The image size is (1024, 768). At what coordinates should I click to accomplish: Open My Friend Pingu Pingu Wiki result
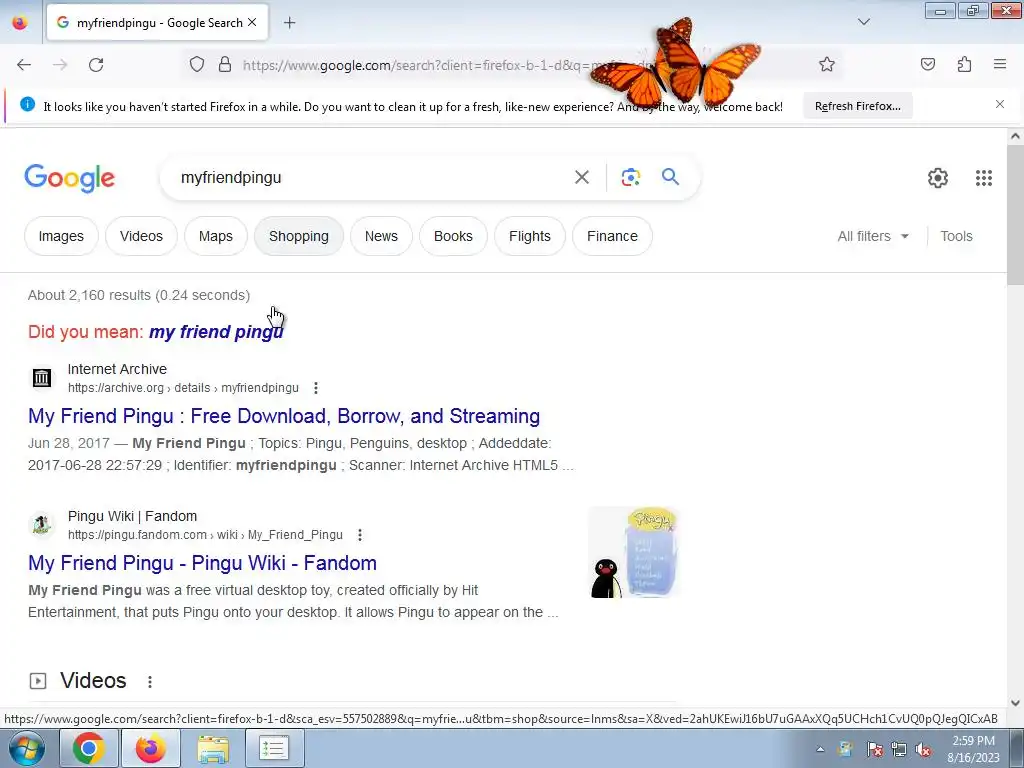pyautogui.click(x=202, y=563)
